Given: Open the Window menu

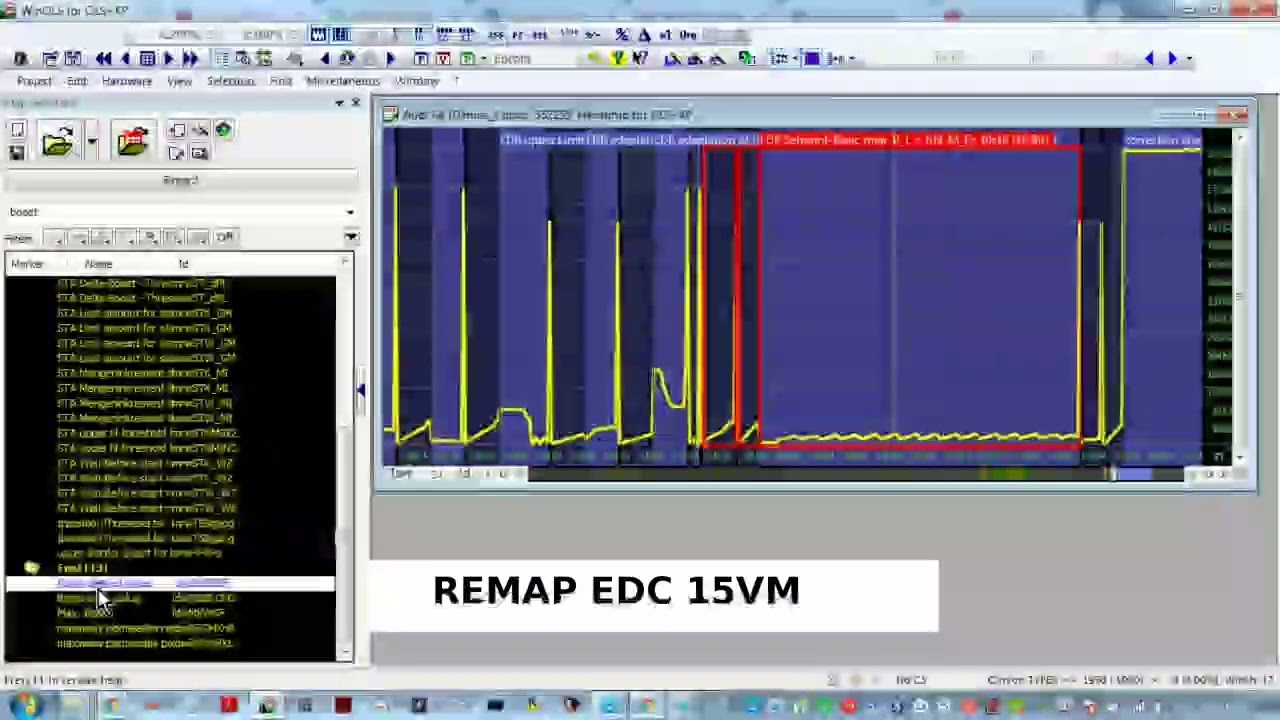Looking at the screenshot, I should (x=417, y=81).
